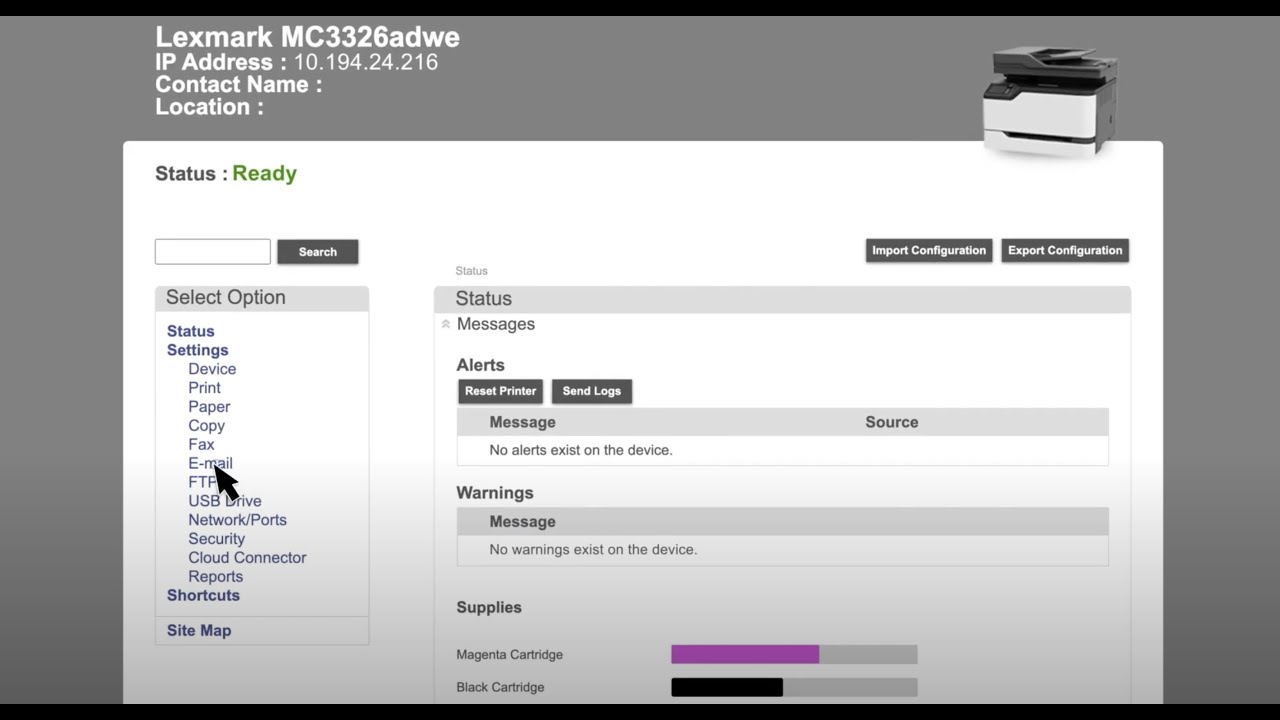This screenshot has height=720, width=1280.
Task: Click the IP address 10.194.24.216
Action: pyautogui.click(x=366, y=62)
